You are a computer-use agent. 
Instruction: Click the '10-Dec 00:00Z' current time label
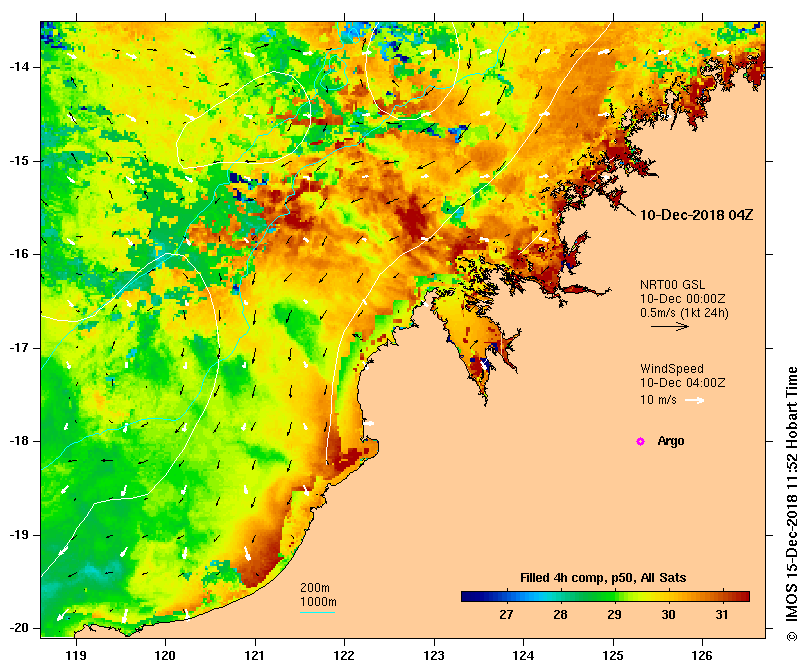[683, 299]
